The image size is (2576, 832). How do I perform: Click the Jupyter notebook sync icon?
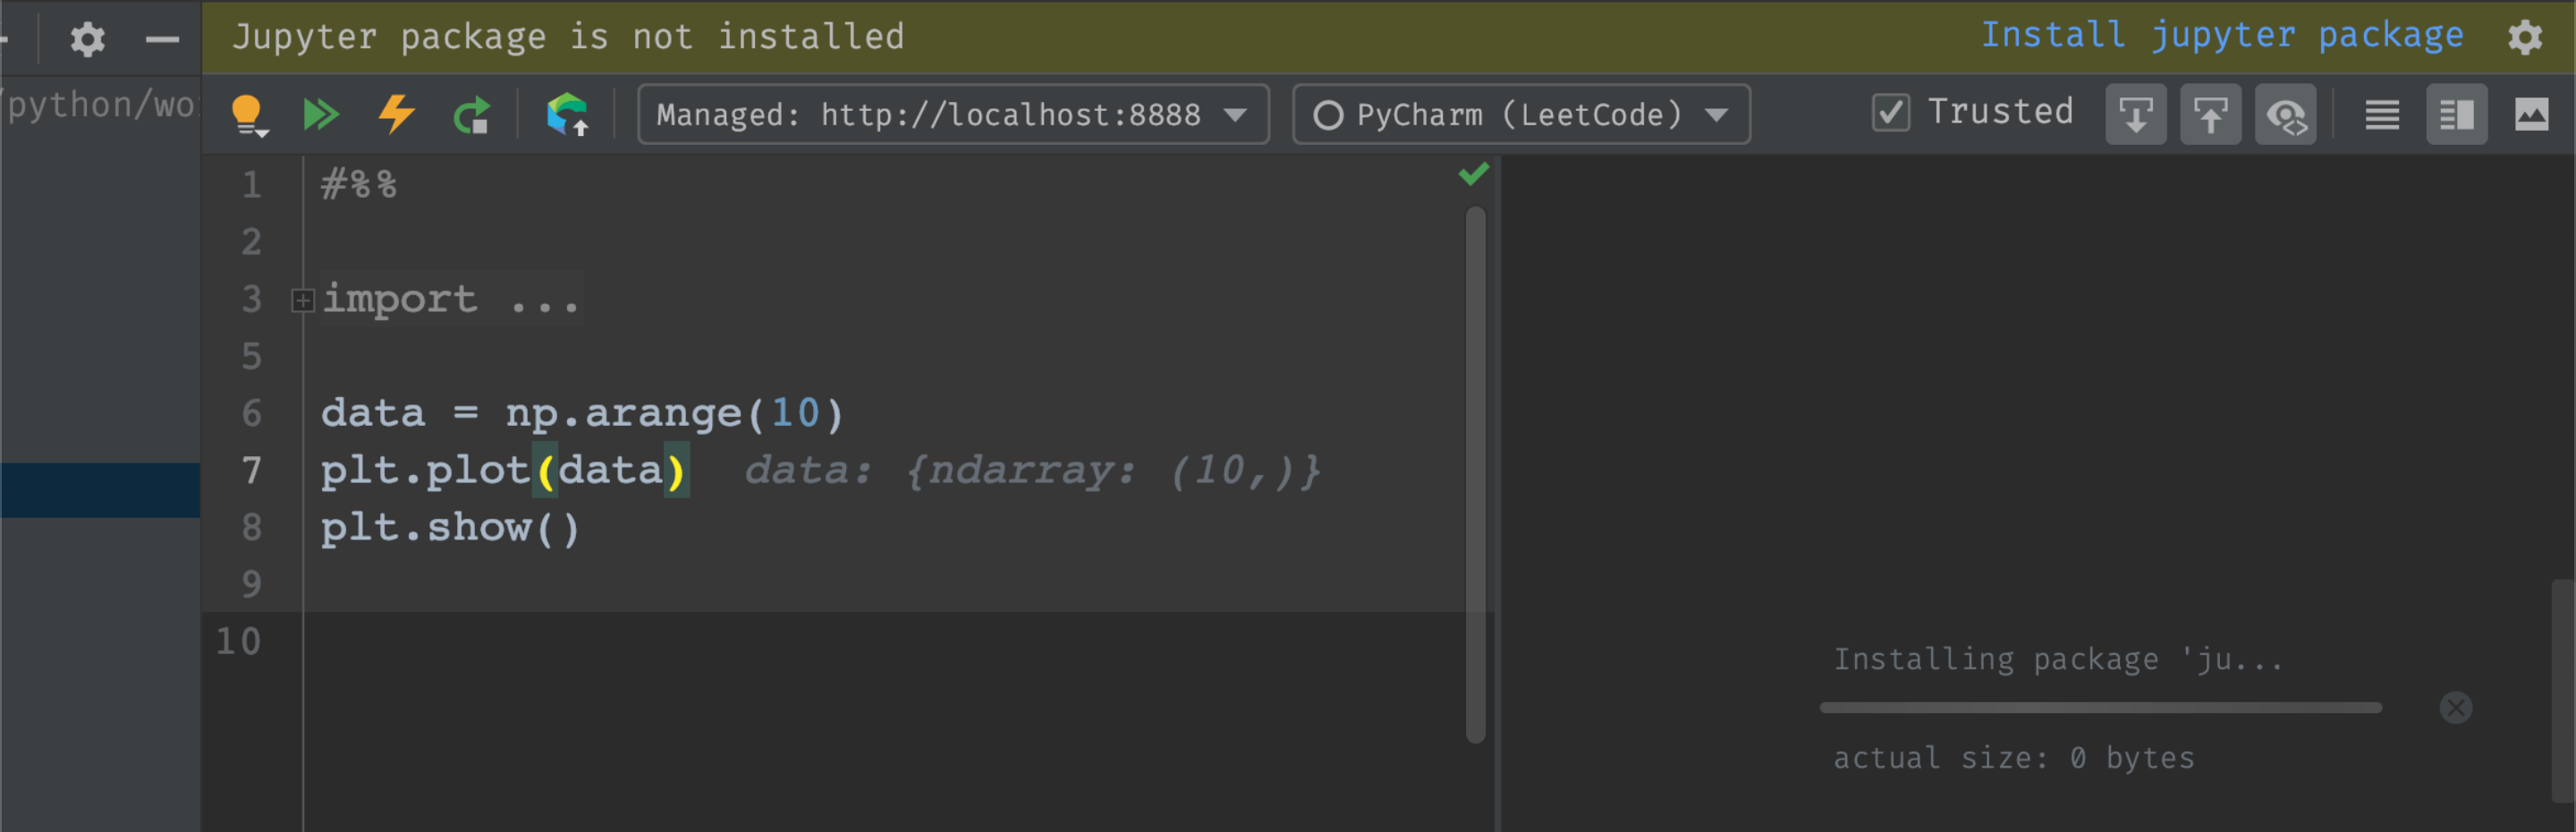(567, 114)
